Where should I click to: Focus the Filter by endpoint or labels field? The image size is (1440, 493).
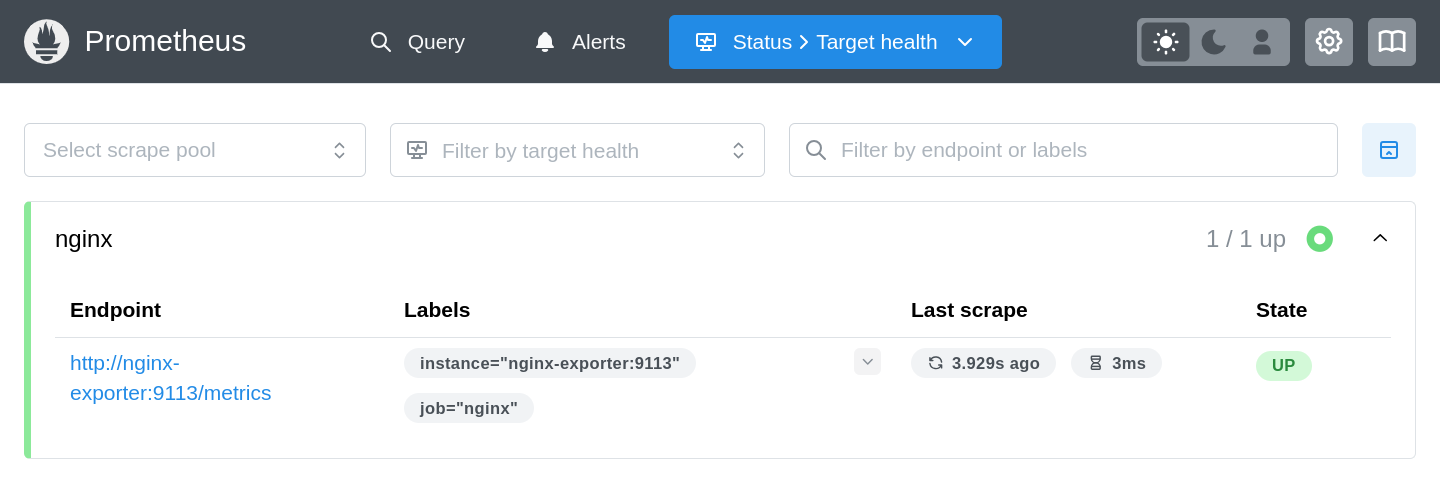[1080, 150]
